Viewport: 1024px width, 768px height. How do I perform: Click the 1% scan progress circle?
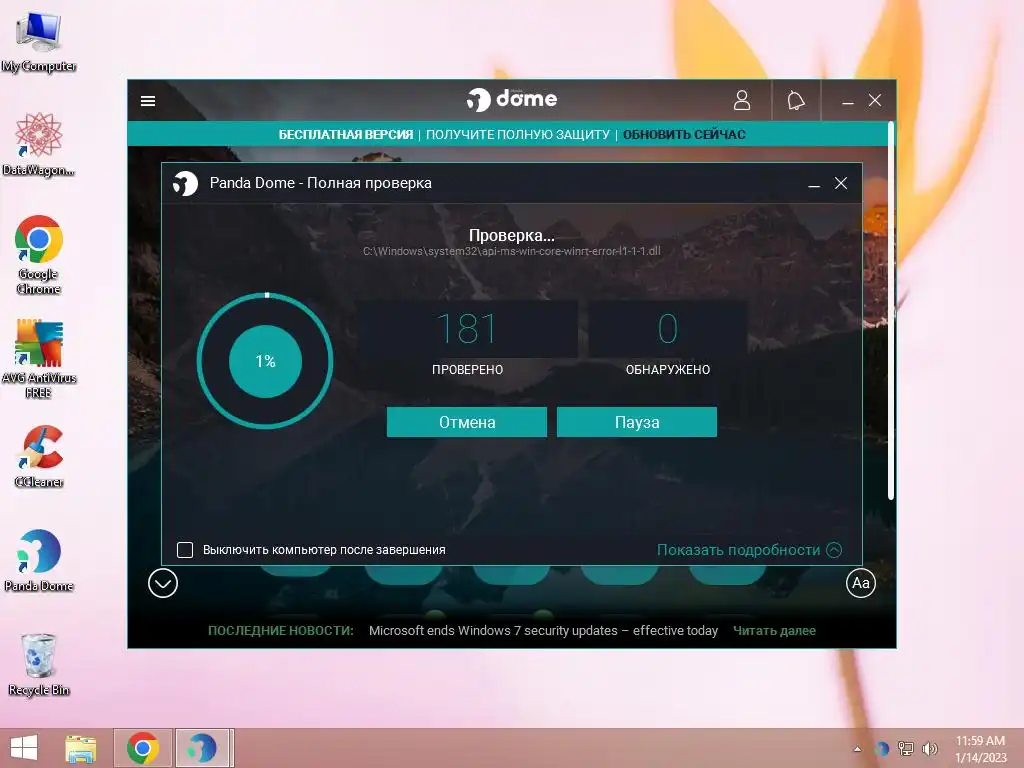coord(265,361)
